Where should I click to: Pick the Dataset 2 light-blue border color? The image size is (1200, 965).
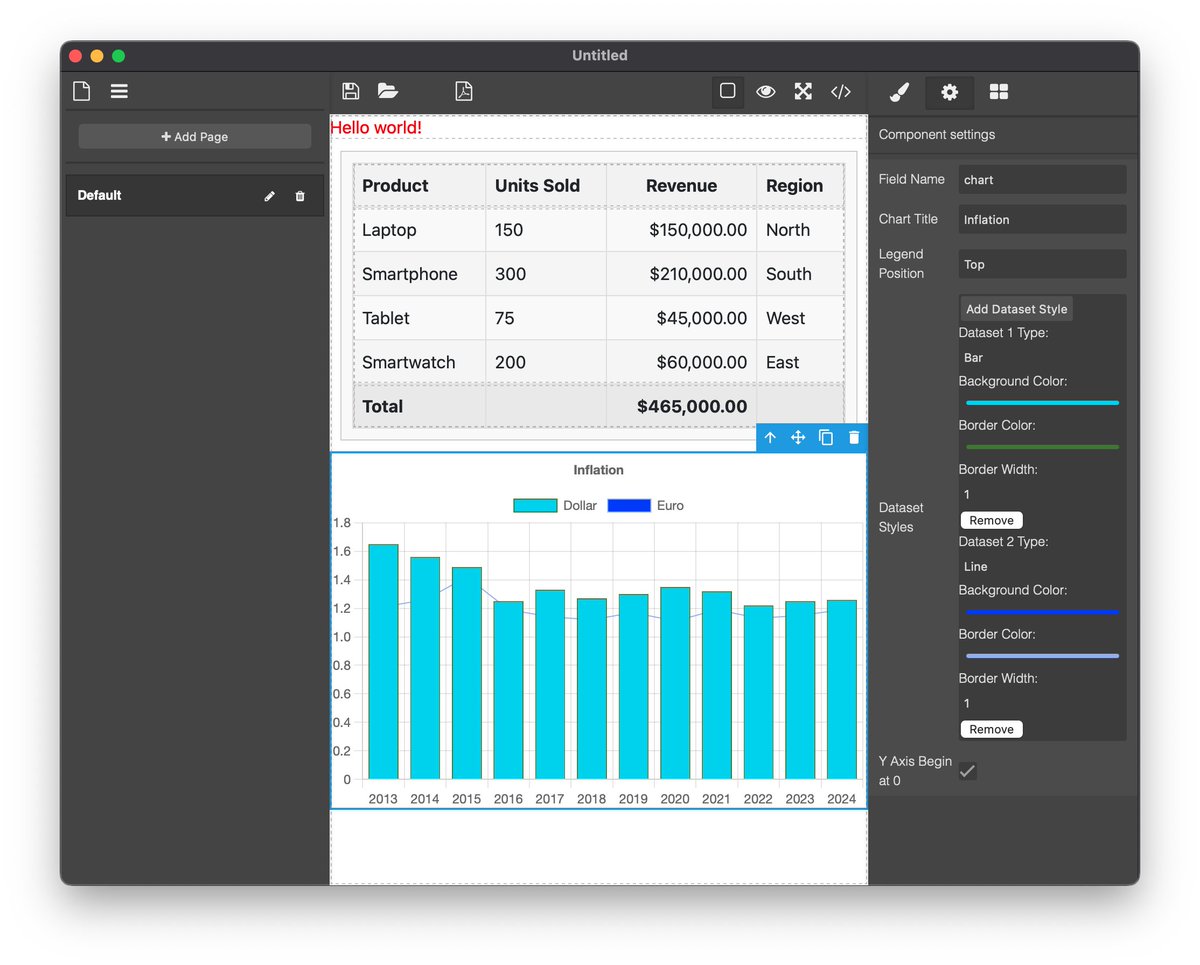(x=1042, y=656)
